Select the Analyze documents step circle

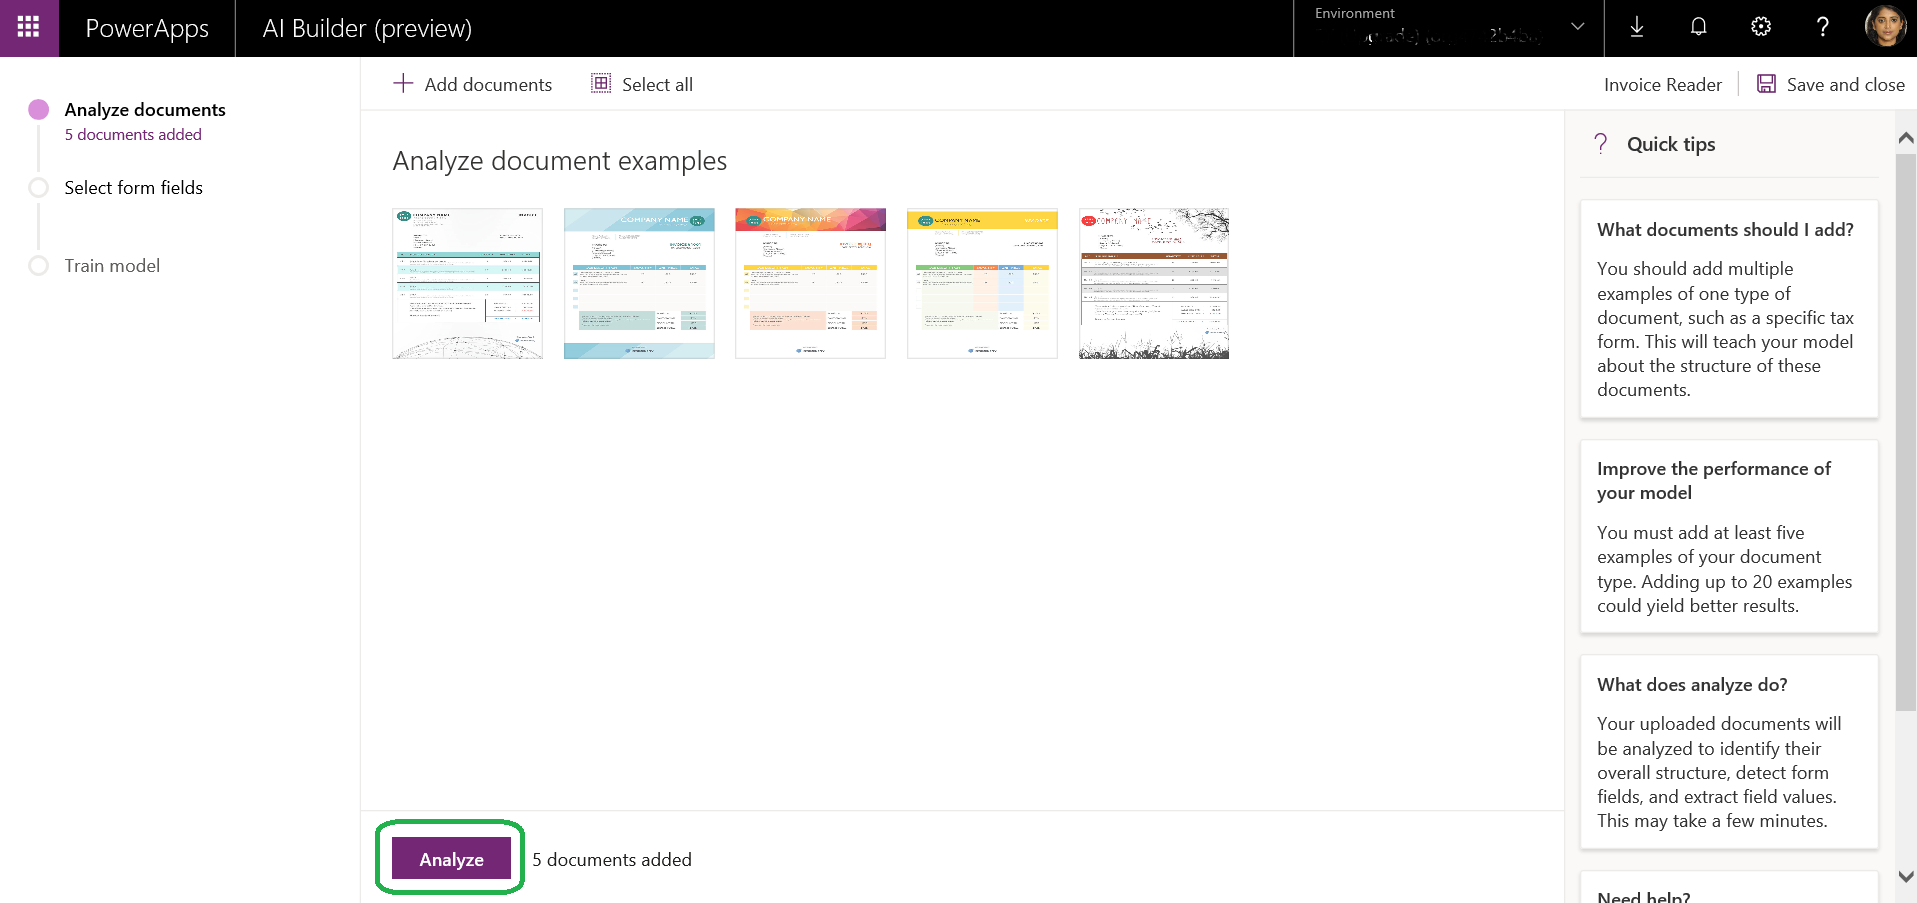coord(39,110)
